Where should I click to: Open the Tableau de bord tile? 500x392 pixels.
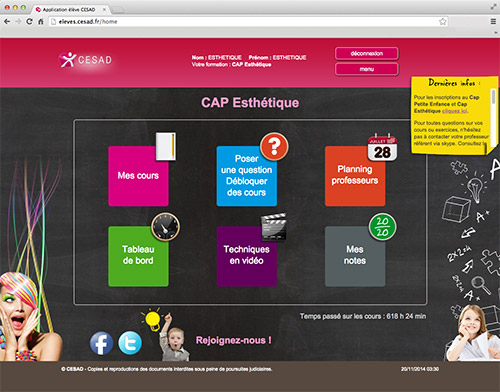tap(138, 256)
